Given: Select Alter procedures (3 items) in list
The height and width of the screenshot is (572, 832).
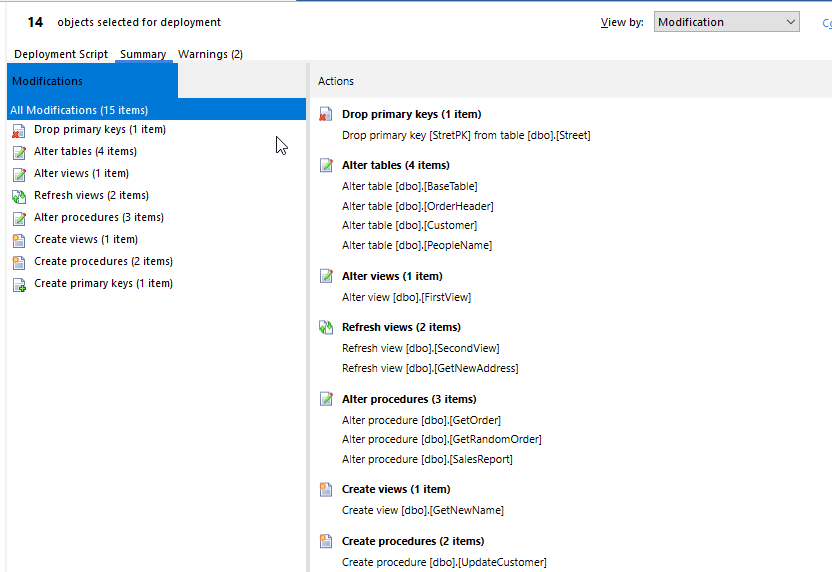Looking at the screenshot, I should pos(98,218).
